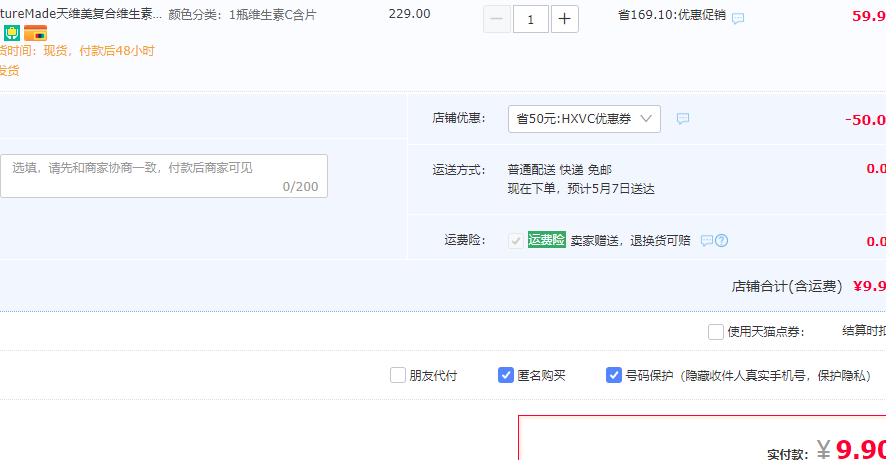
Task: Open the product title link 天维美复合维生素
Action: coord(81,14)
